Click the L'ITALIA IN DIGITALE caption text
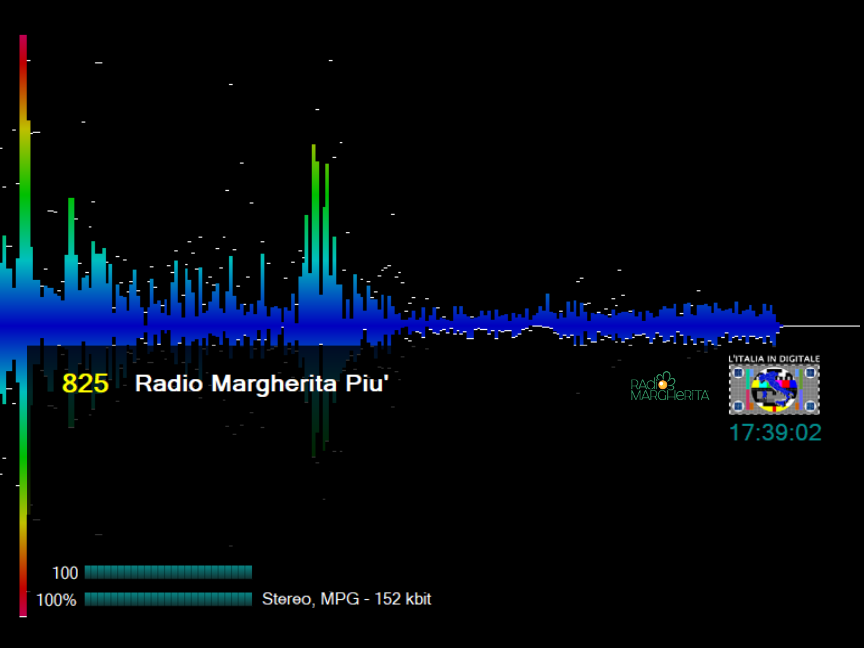Viewport: 864px width, 648px height. (774, 358)
